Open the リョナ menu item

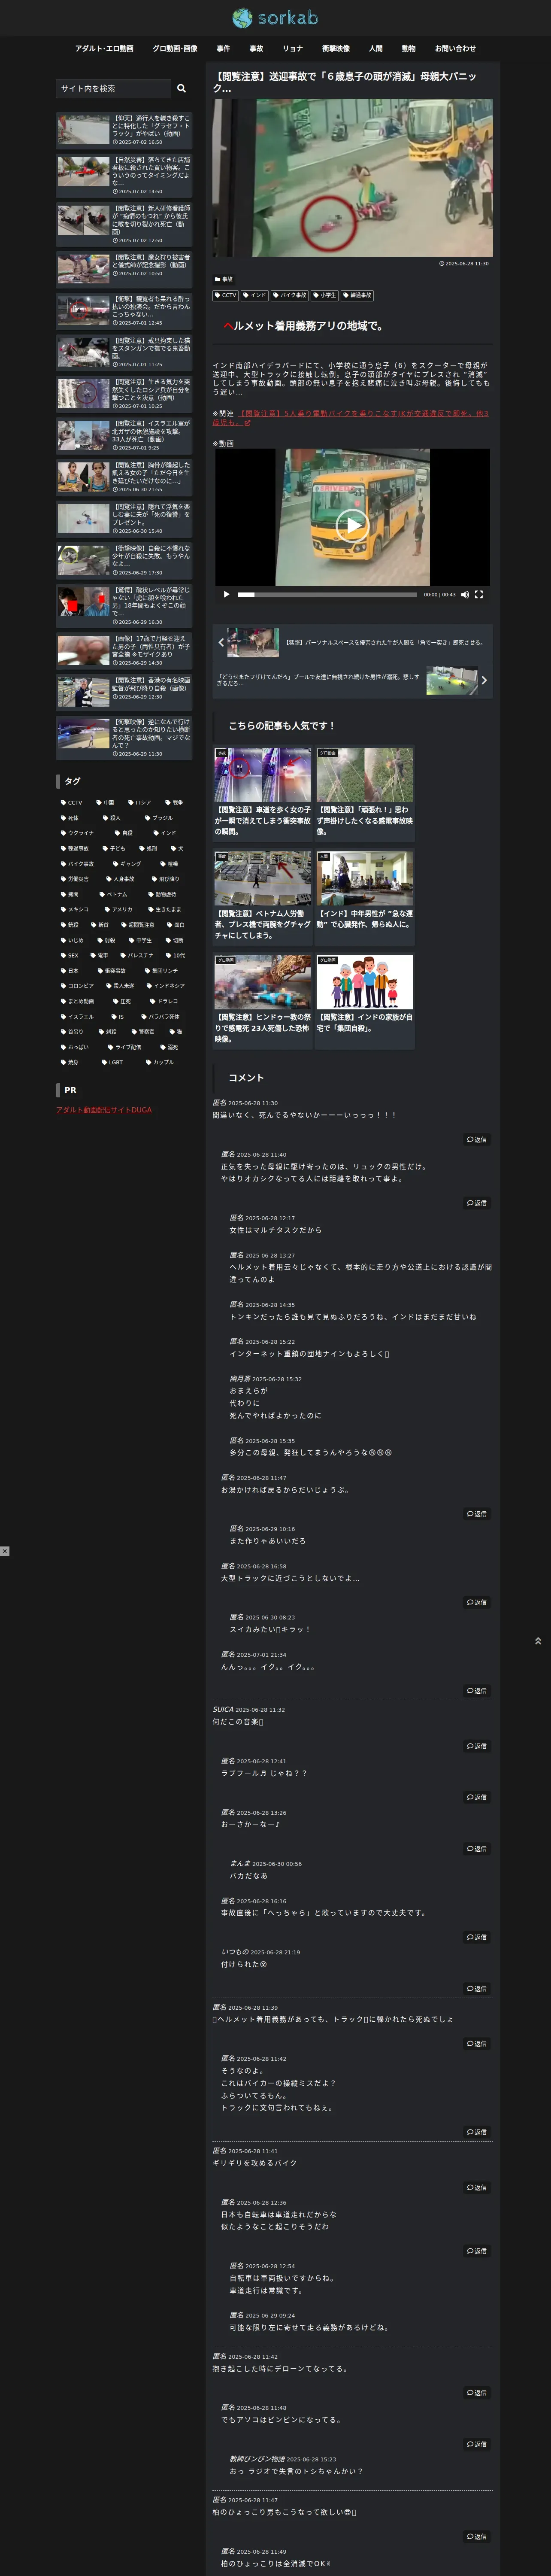pos(292,48)
